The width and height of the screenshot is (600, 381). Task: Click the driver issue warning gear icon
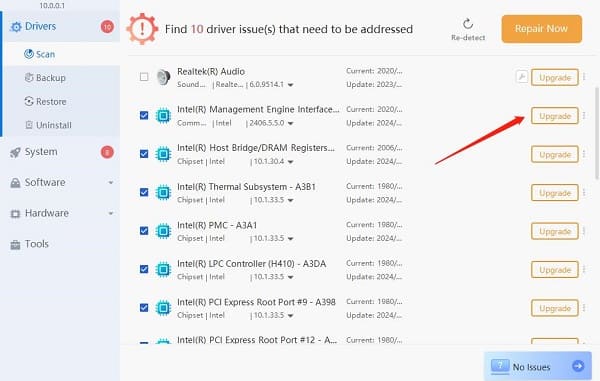142,29
